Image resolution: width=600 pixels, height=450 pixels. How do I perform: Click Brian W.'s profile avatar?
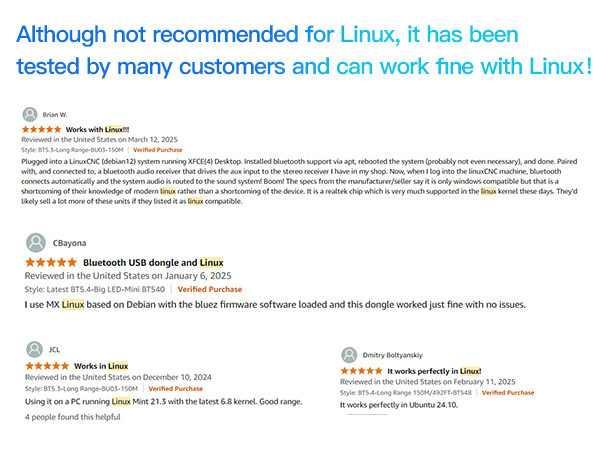coord(30,114)
